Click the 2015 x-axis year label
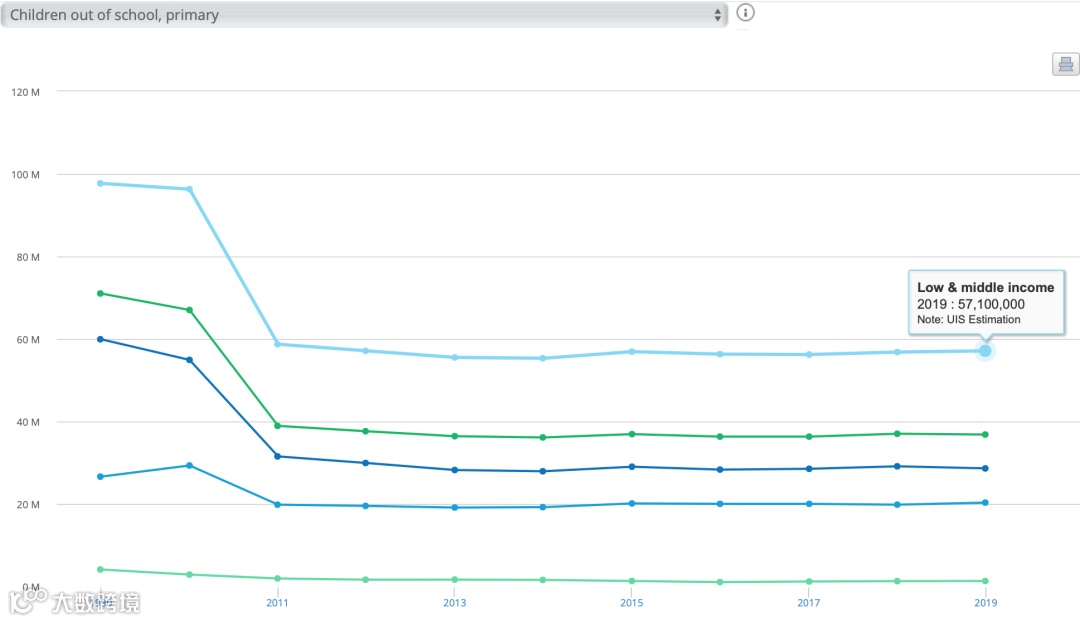The width and height of the screenshot is (1080, 622). coord(632,603)
